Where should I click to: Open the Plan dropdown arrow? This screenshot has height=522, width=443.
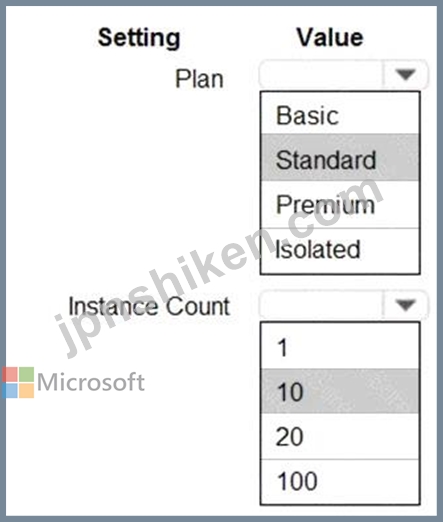click(405, 74)
